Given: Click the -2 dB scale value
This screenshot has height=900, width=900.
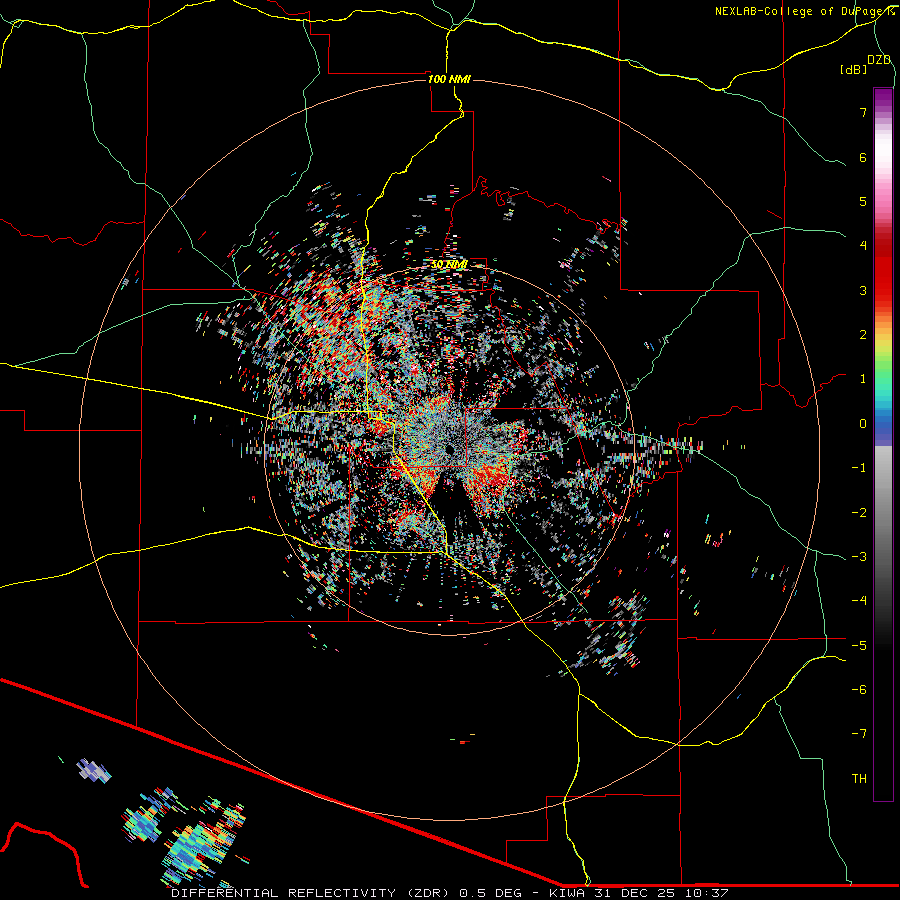Looking at the screenshot, I should pos(859,513).
